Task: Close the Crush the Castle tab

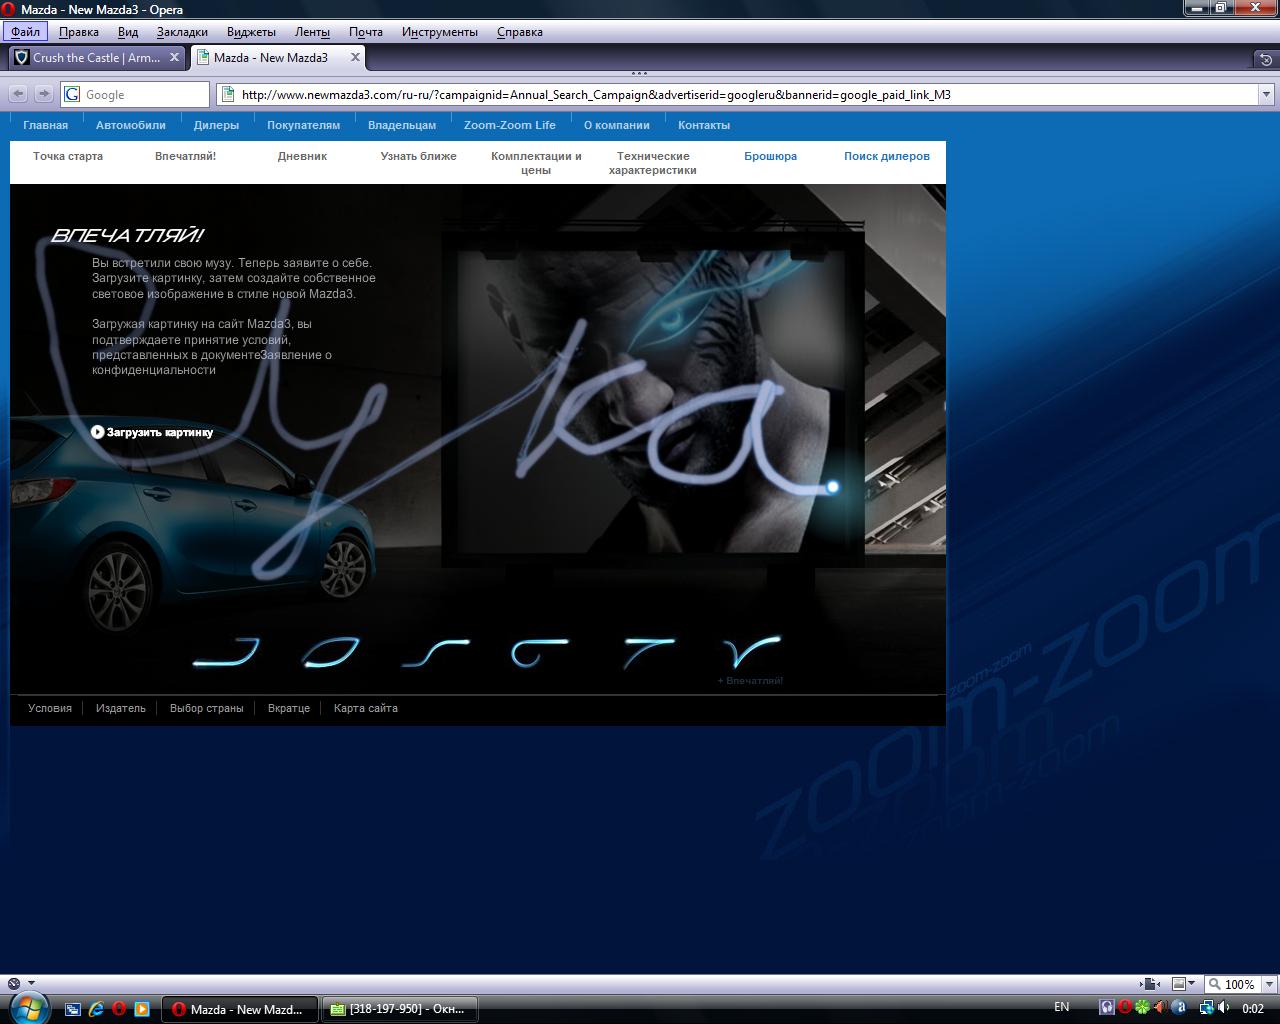Action: coord(174,58)
